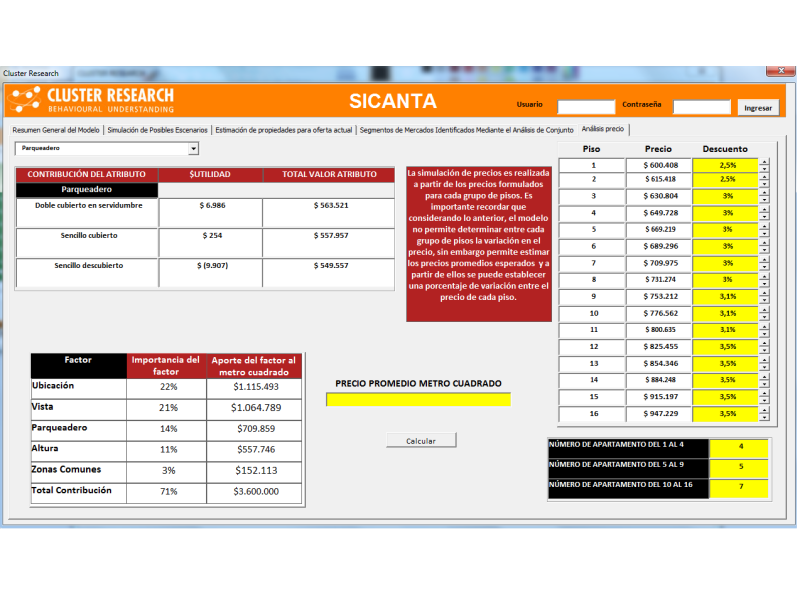Edit apartment count for floors 1 al 4
This screenshot has height=600, width=800.
[x=740, y=446]
